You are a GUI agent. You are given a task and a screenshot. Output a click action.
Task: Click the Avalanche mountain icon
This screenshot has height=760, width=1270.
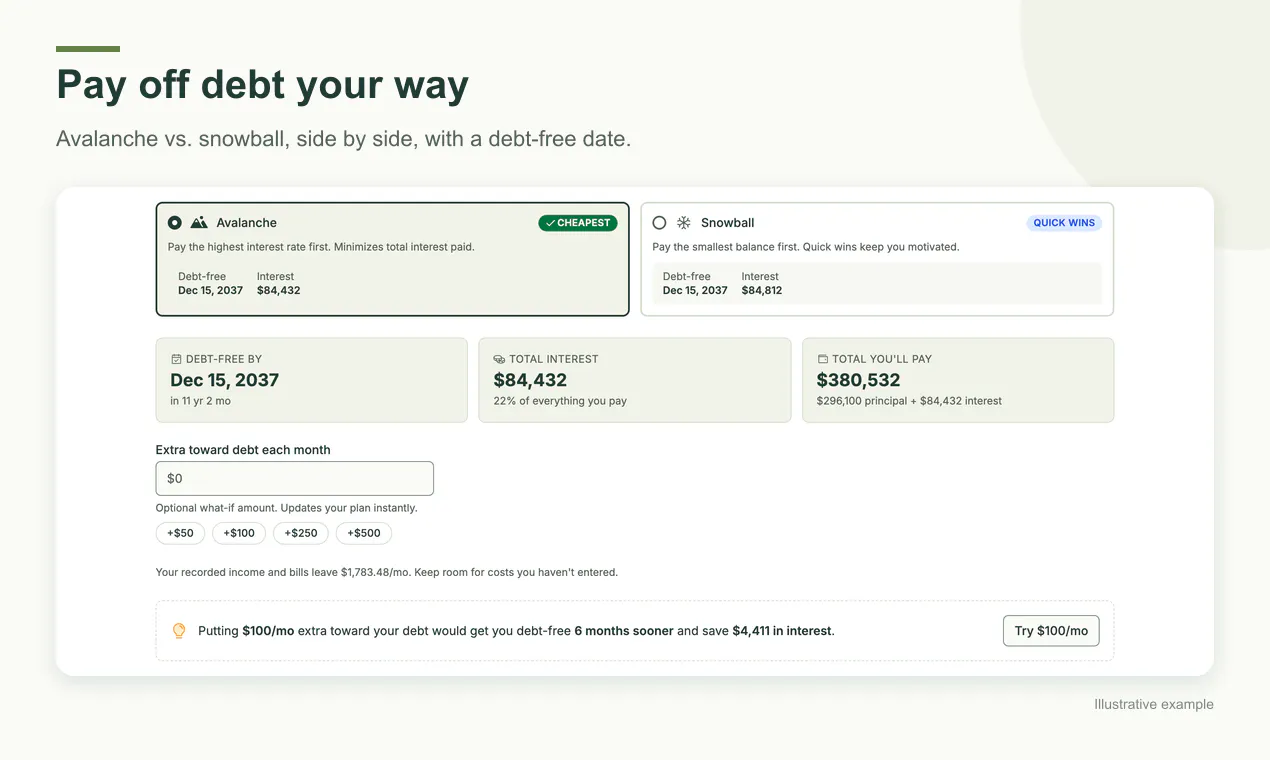199,223
